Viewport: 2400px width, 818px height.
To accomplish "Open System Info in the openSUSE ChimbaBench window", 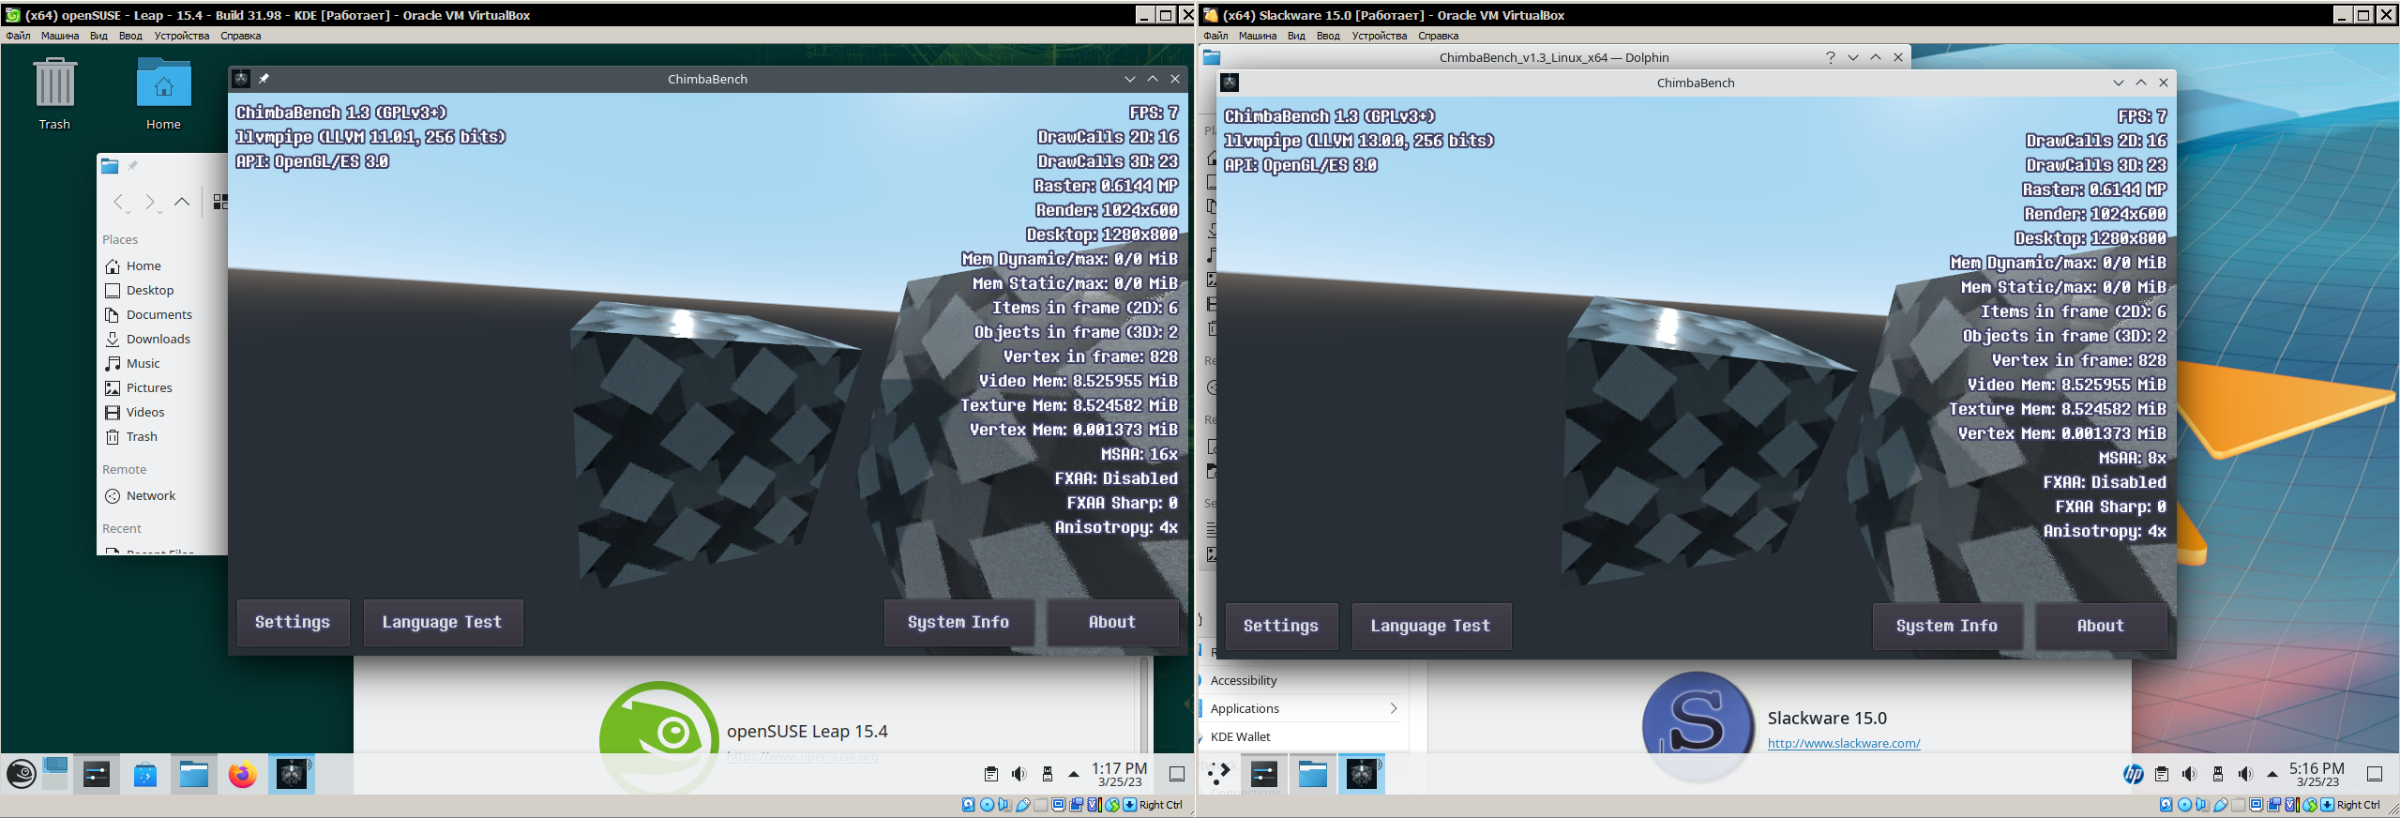I will pos(958,622).
